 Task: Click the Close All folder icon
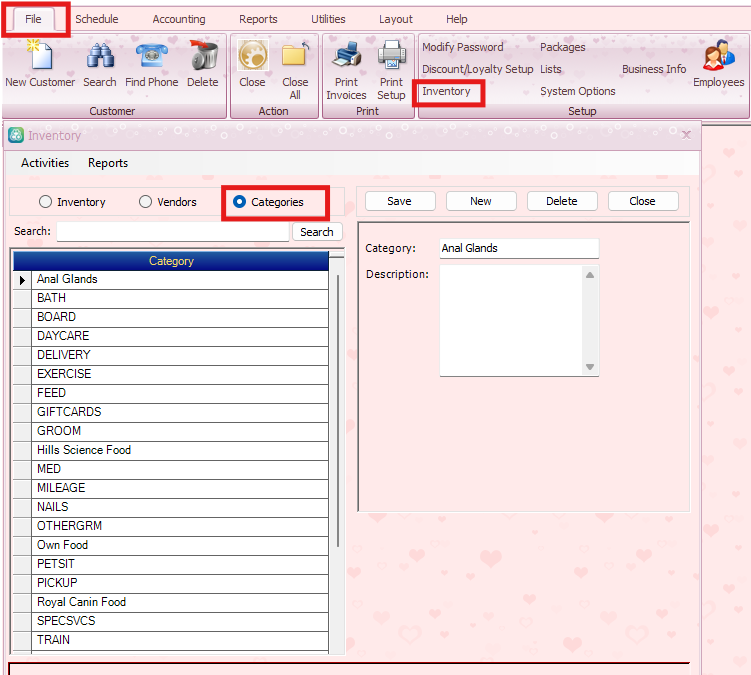pyautogui.click(x=295, y=56)
